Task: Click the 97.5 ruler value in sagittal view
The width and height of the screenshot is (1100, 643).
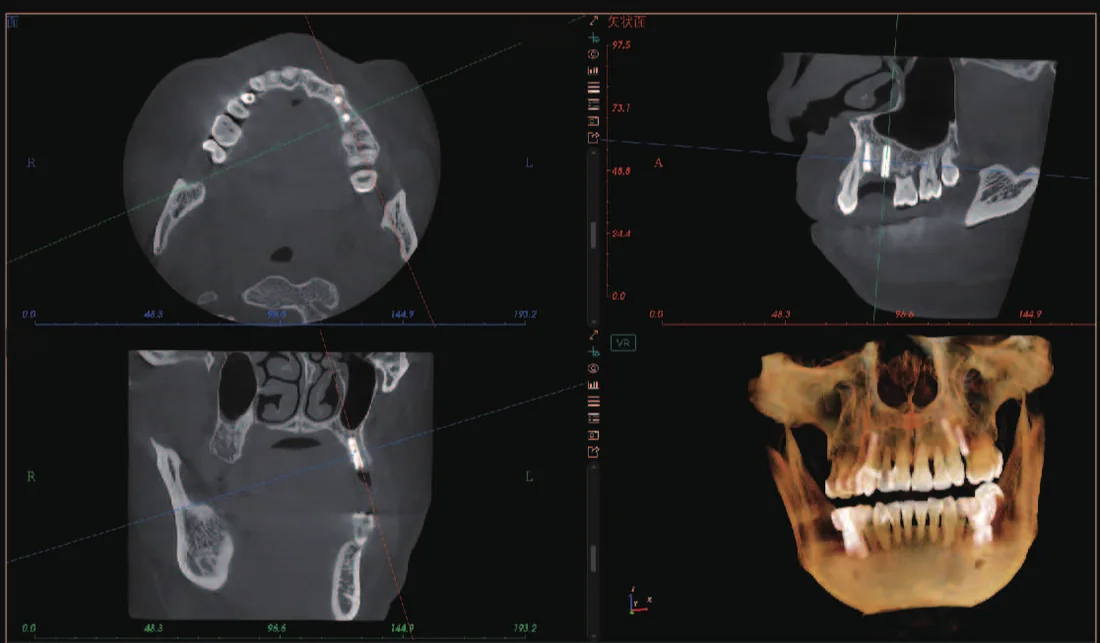Action: pyautogui.click(x=622, y=45)
